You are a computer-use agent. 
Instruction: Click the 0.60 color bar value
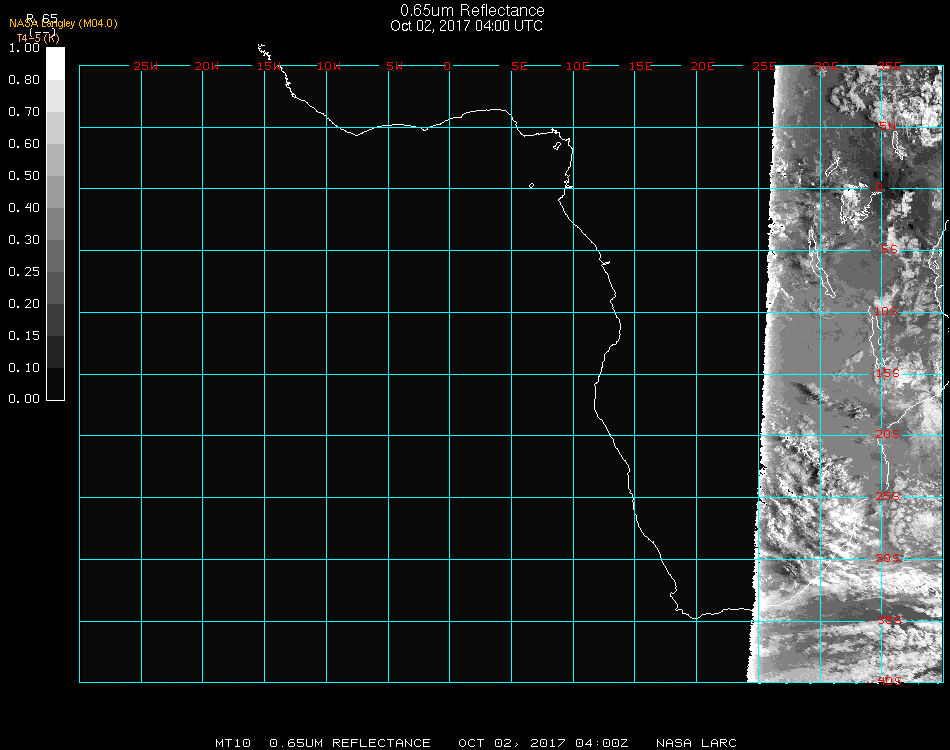[24, 144]
